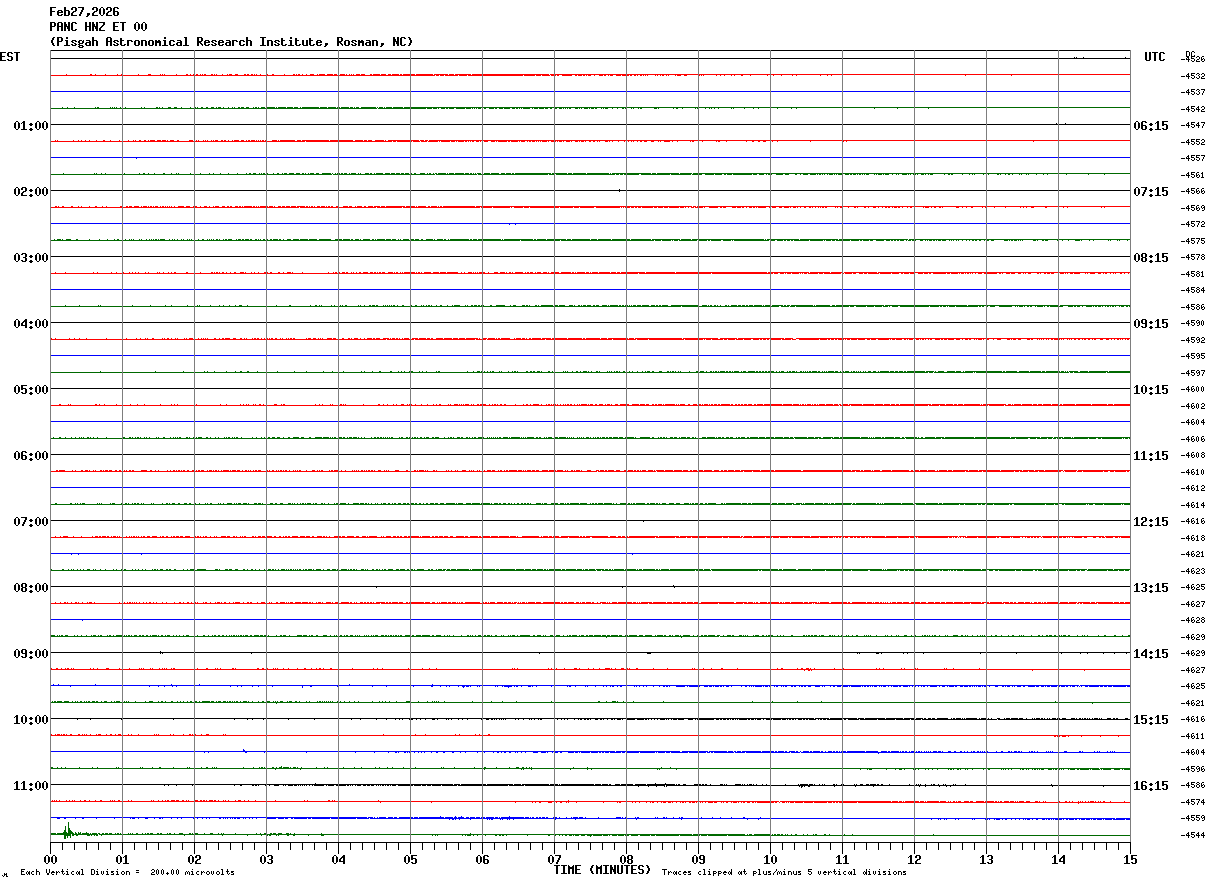Click DC offset value -4547
The image size is (1210, 886).
click(1193, 125)
